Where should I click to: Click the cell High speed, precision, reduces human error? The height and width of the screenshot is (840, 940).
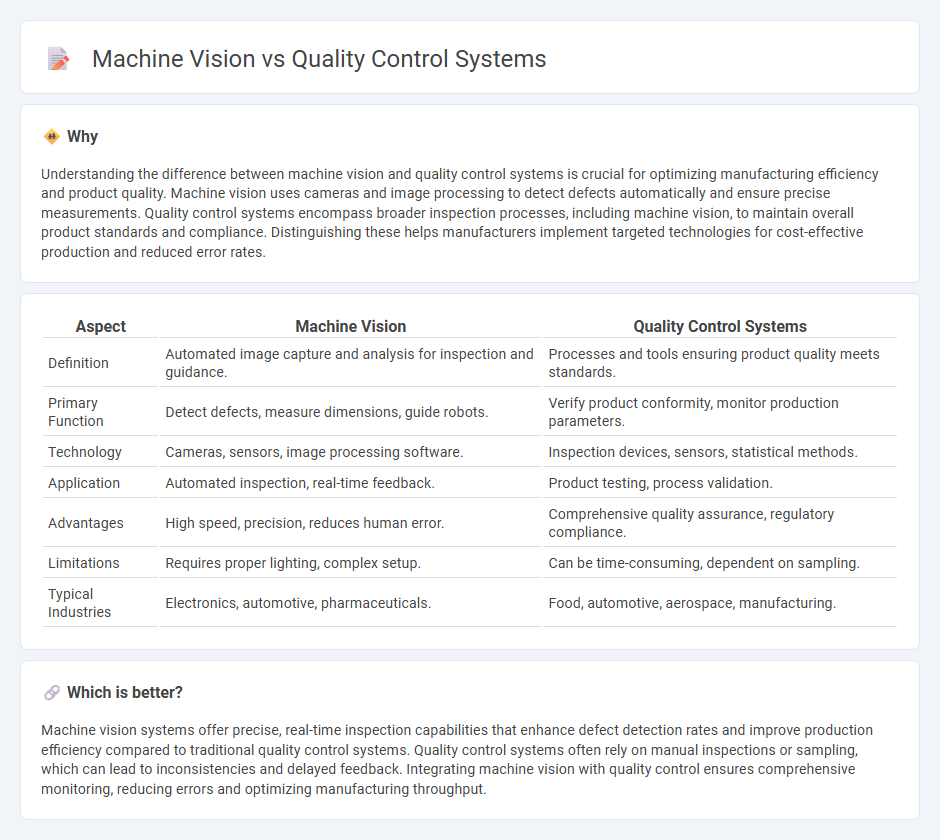(x=351, y=523)
